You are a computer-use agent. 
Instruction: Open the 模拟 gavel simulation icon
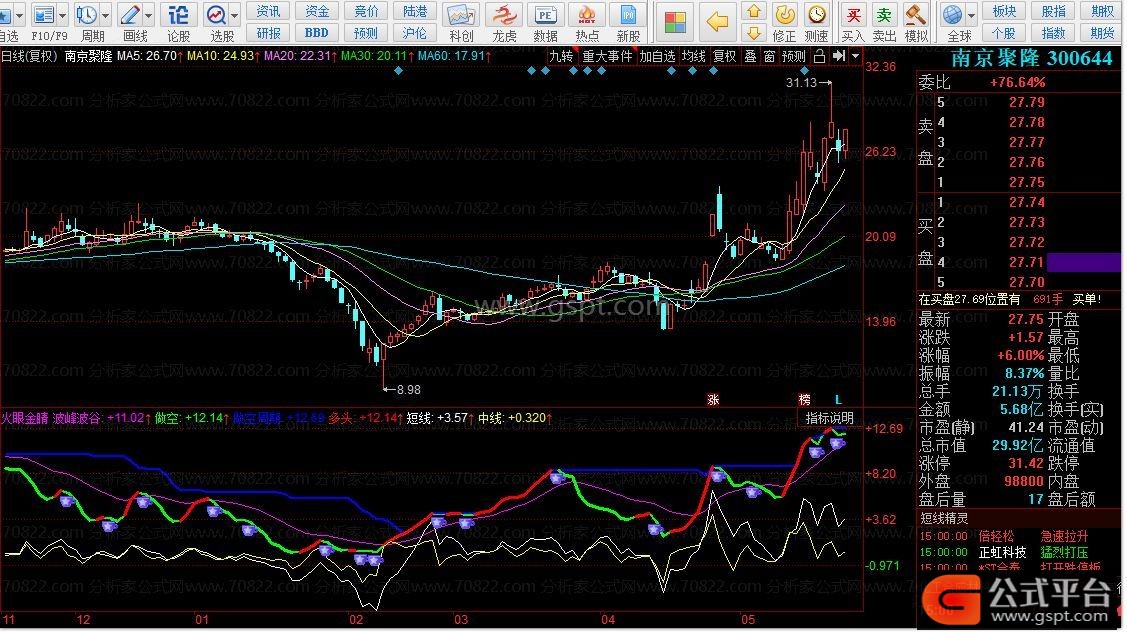[915, 14]
